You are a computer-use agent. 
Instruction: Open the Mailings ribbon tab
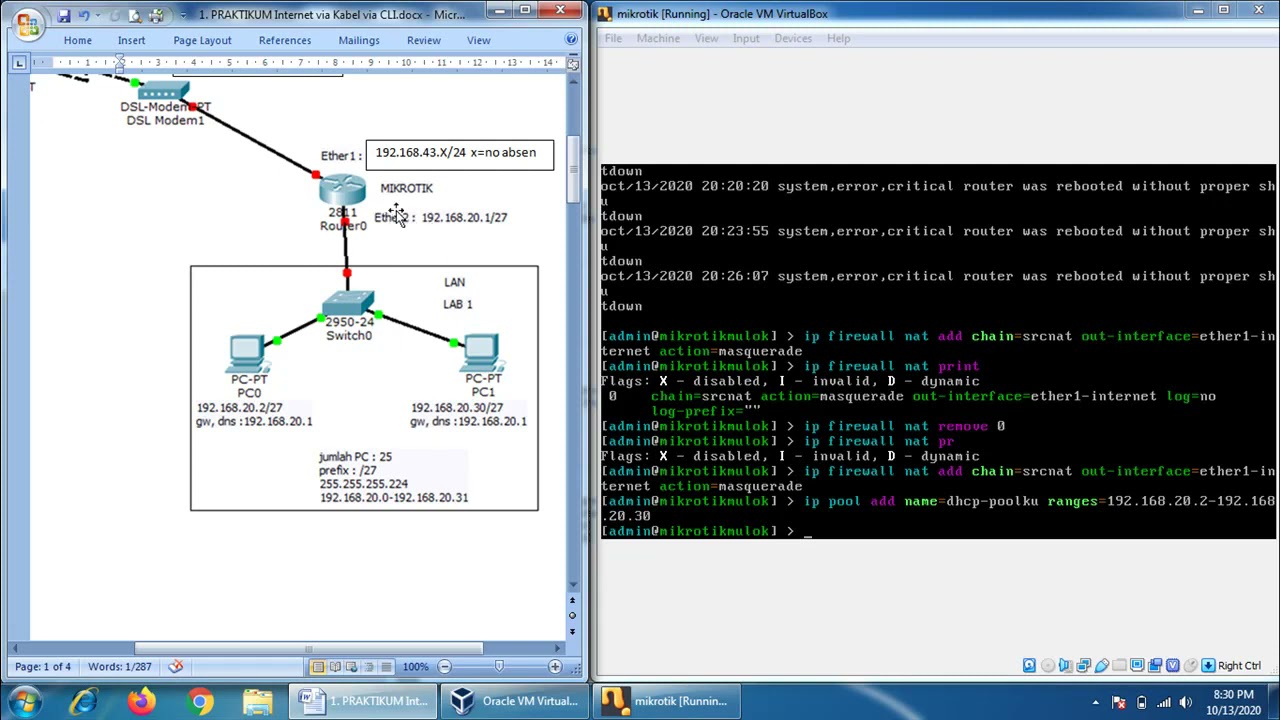[359, 40]
